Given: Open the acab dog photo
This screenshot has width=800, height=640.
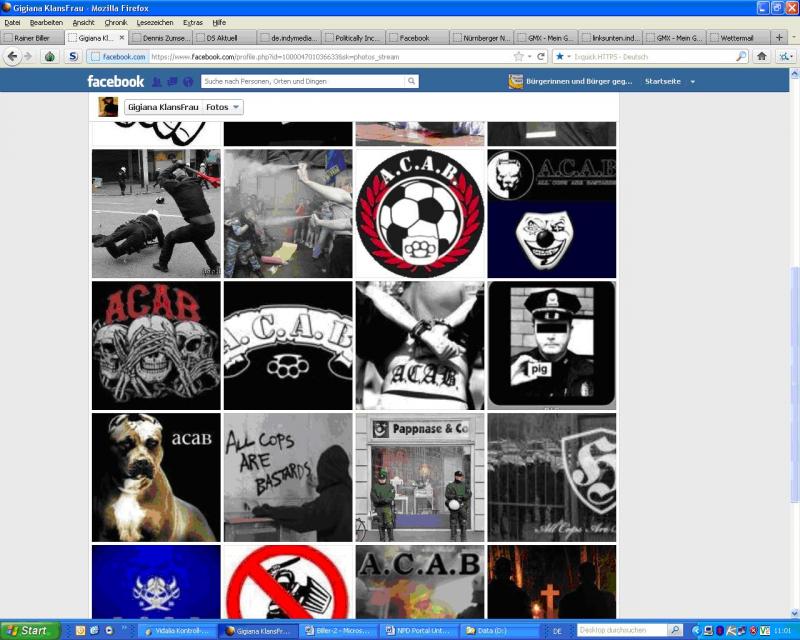Looking at the screenshot, I should 156,477.
